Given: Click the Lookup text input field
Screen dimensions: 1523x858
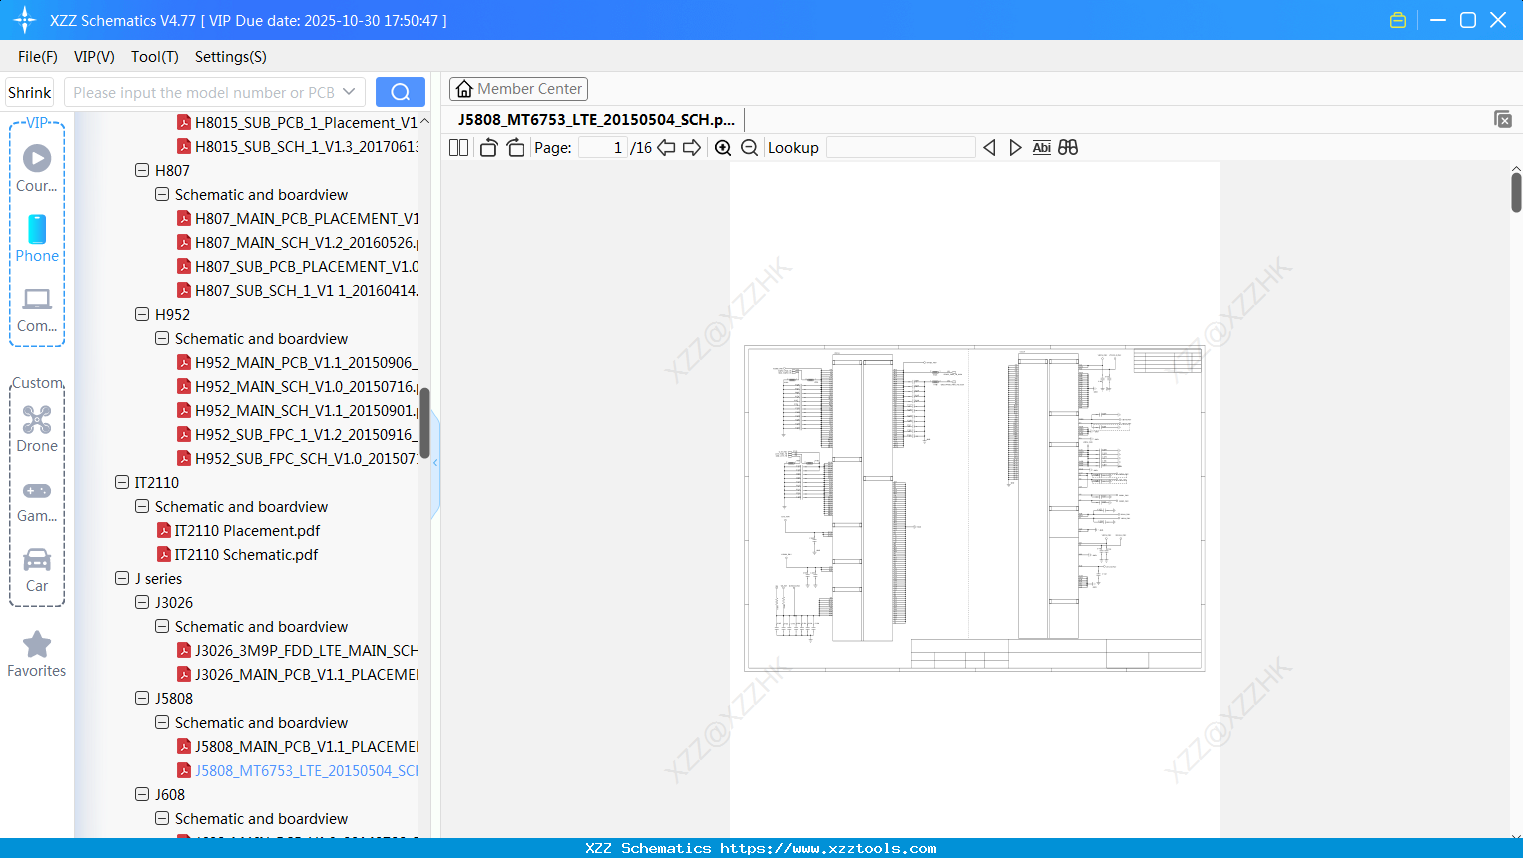Looking at the screenshot, I should [900, 148].
